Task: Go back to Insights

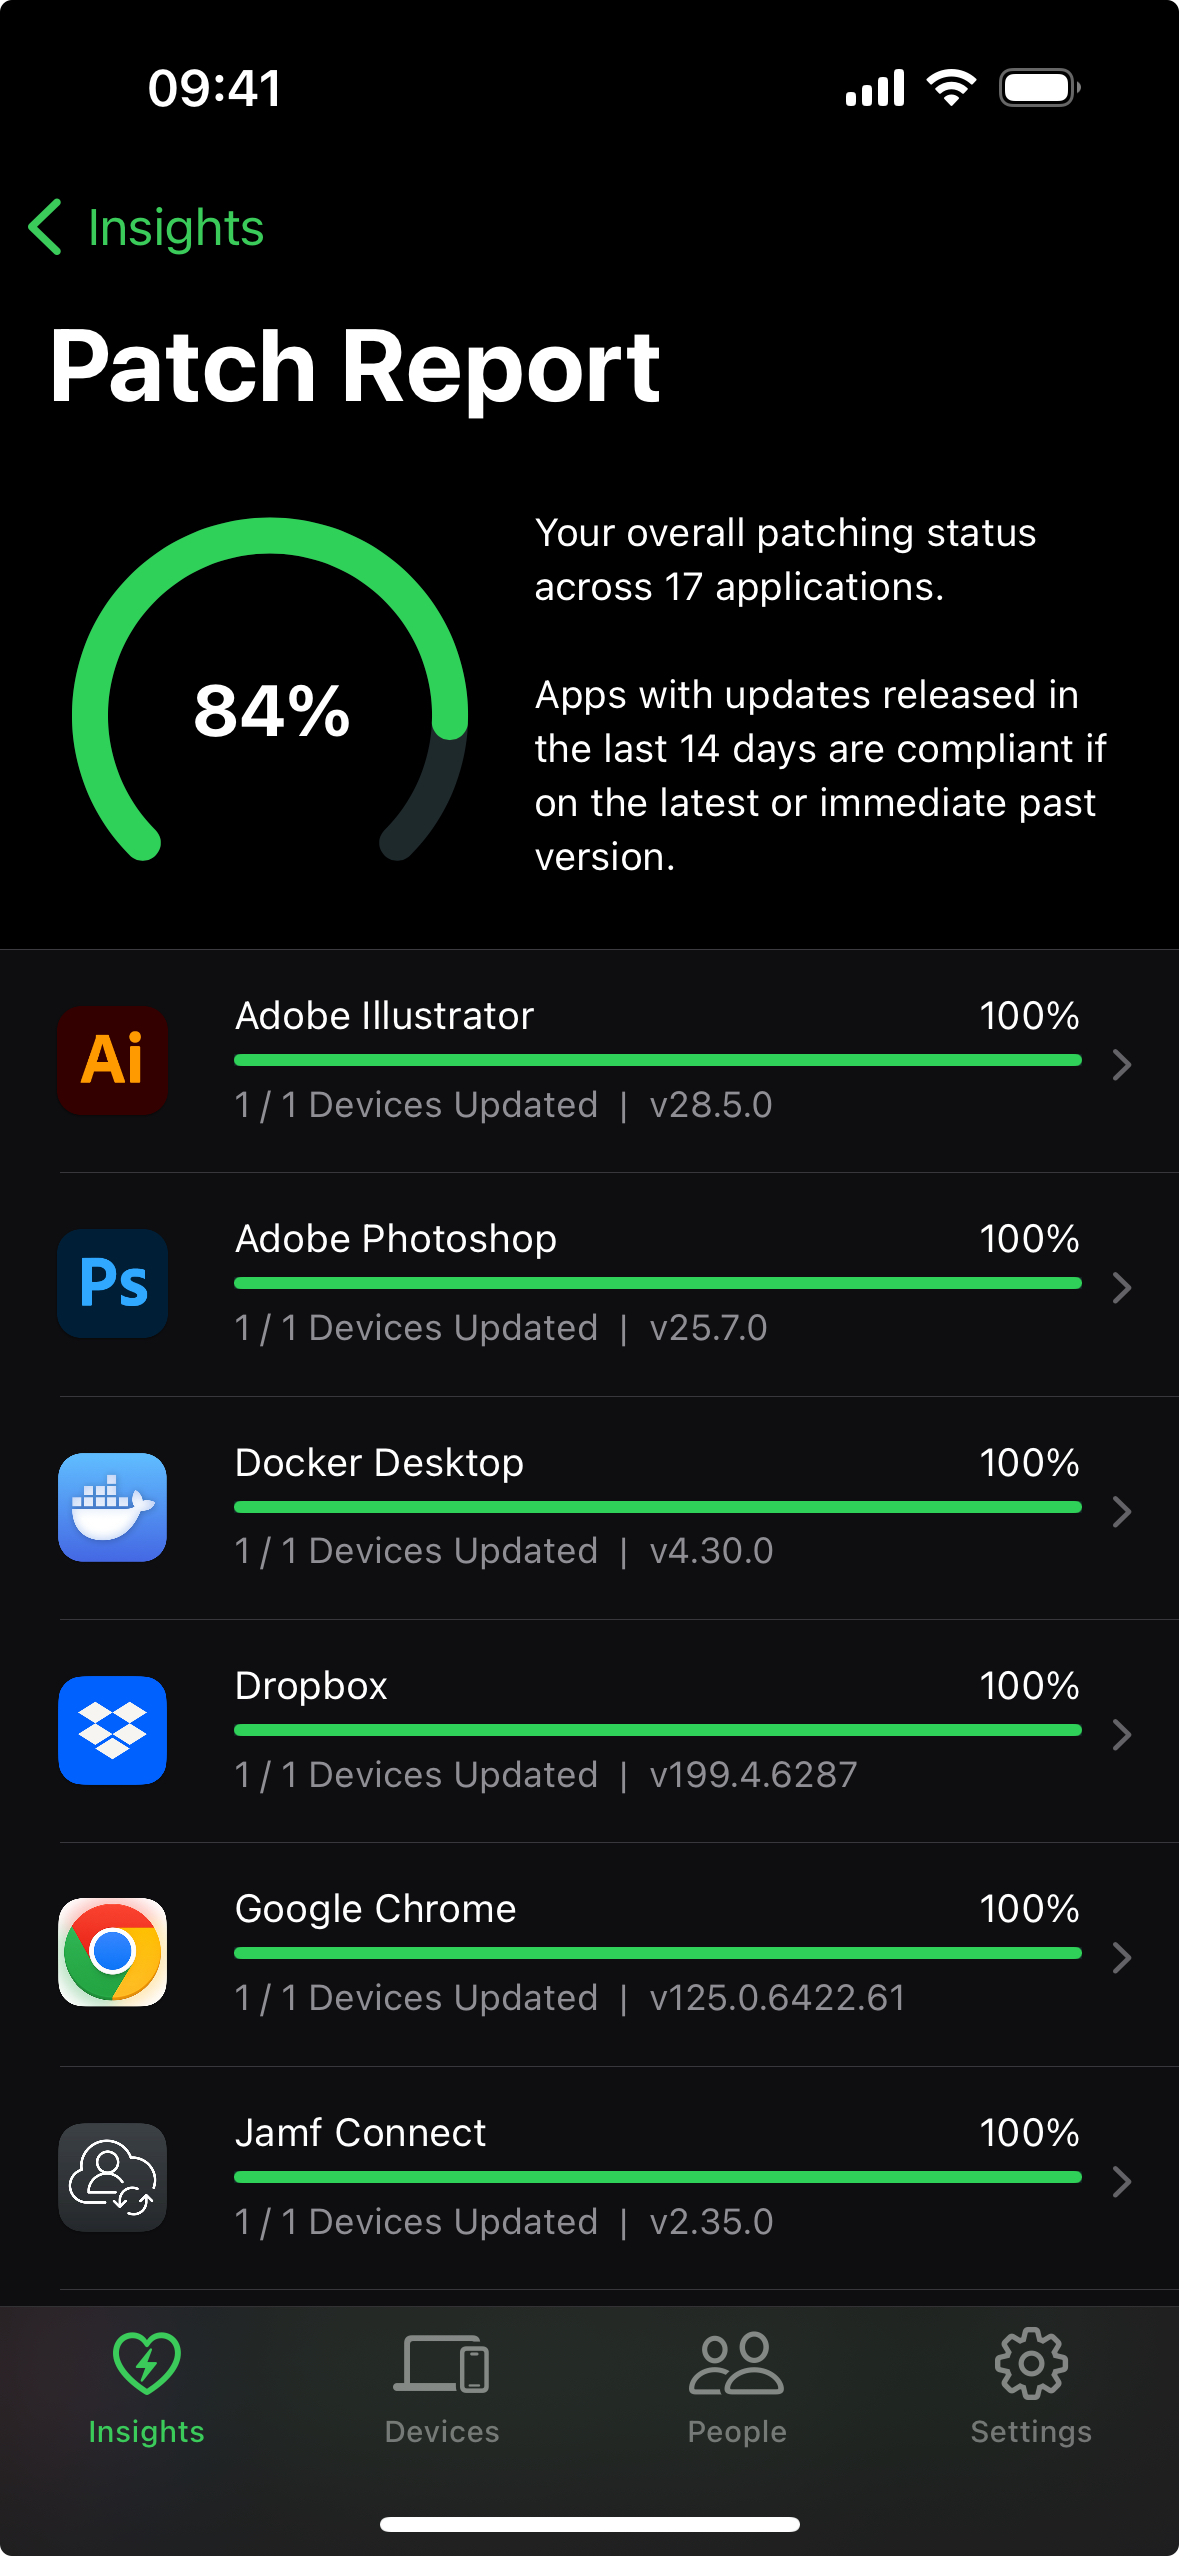Action: [x=147, y=228]
